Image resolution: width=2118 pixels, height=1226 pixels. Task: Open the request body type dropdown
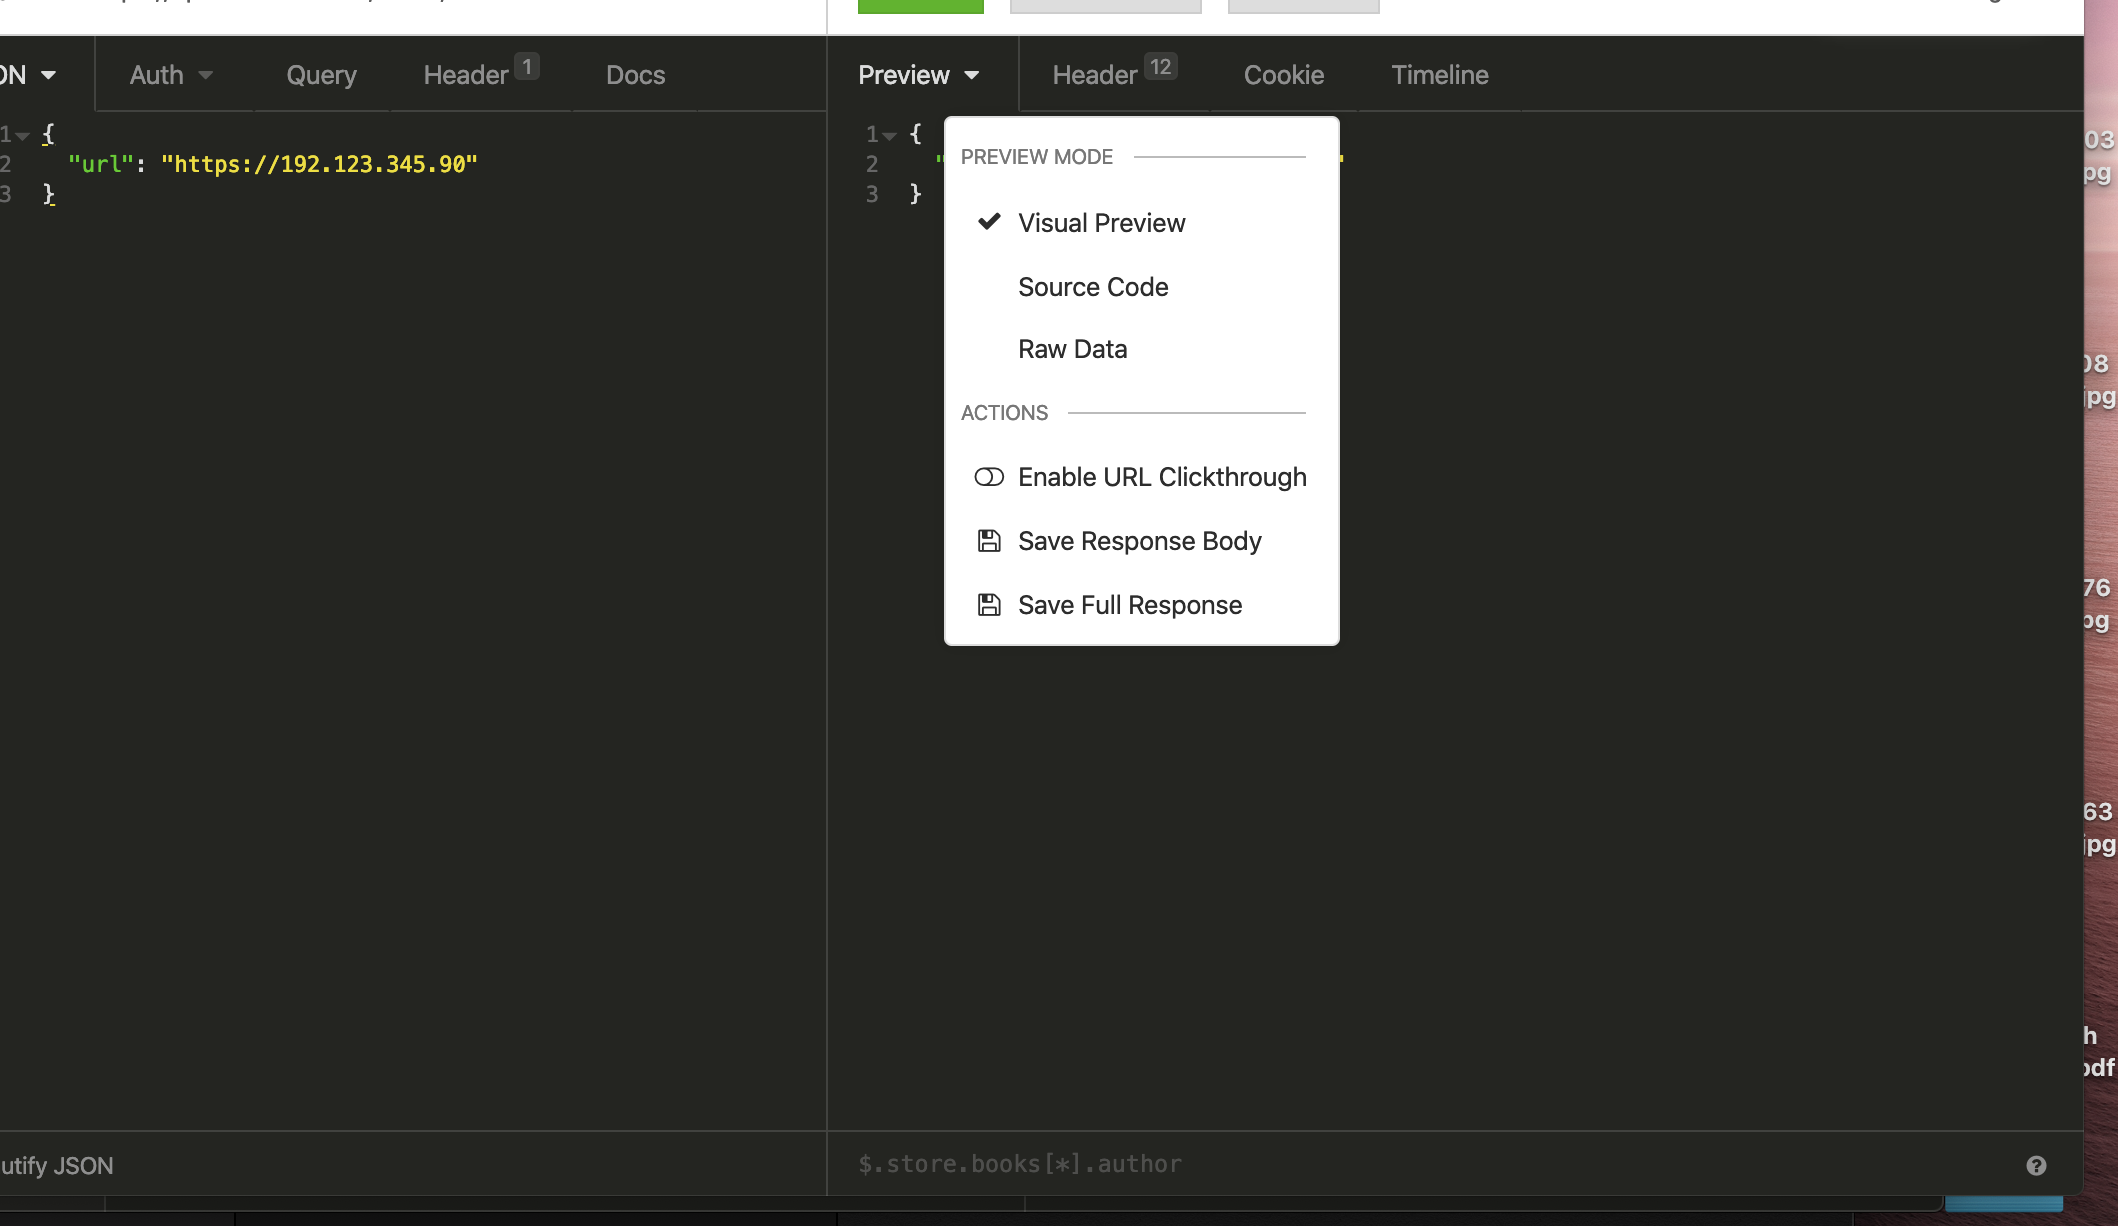28,74
